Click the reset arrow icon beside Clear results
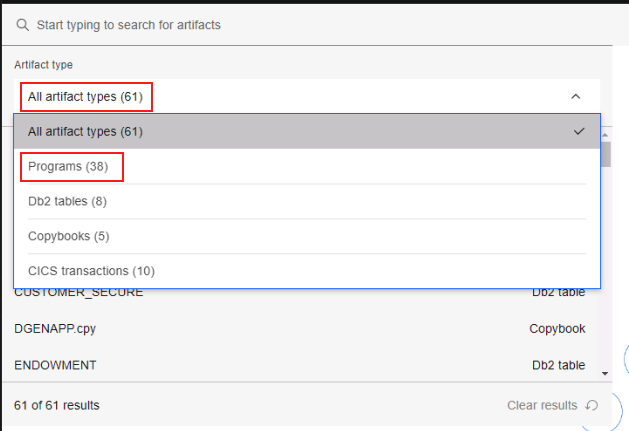Viewport: 629px width, 431px height. point(592,405)
